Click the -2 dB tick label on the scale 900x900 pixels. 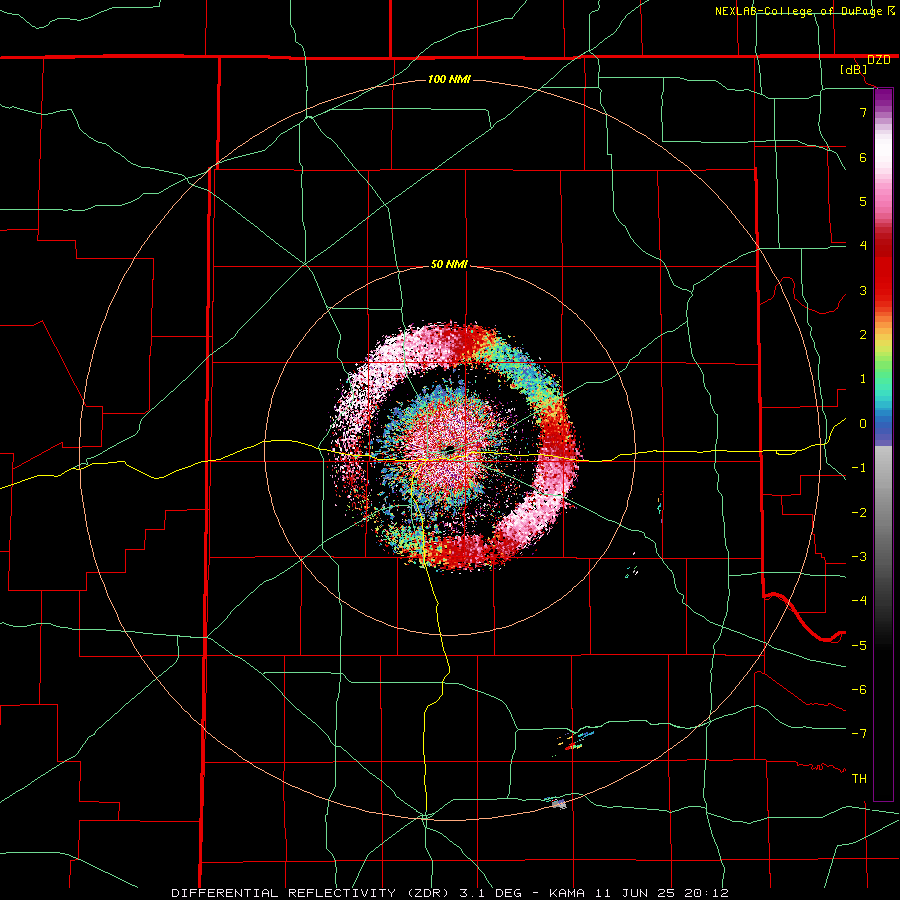[859, 513]
